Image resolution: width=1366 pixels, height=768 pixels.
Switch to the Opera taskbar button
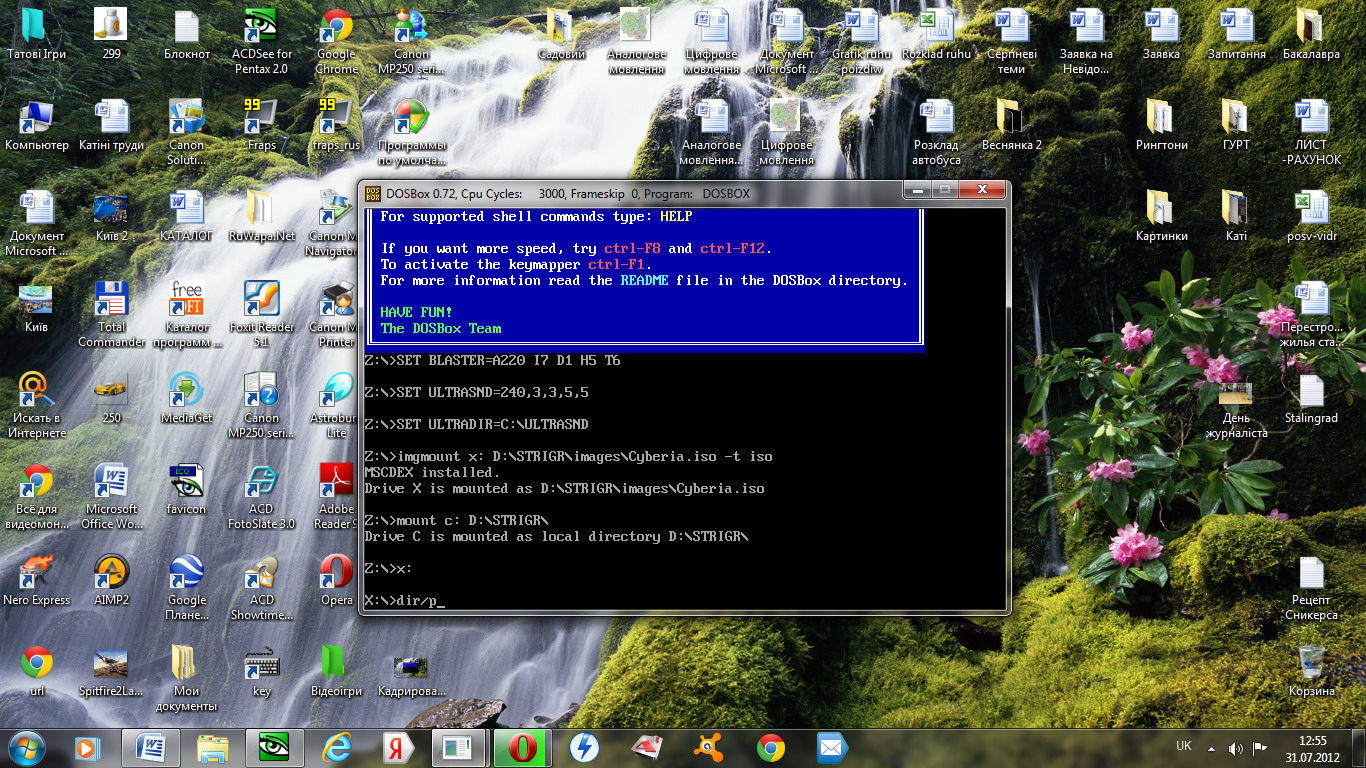pyautogui.click(x=522, y=747)
